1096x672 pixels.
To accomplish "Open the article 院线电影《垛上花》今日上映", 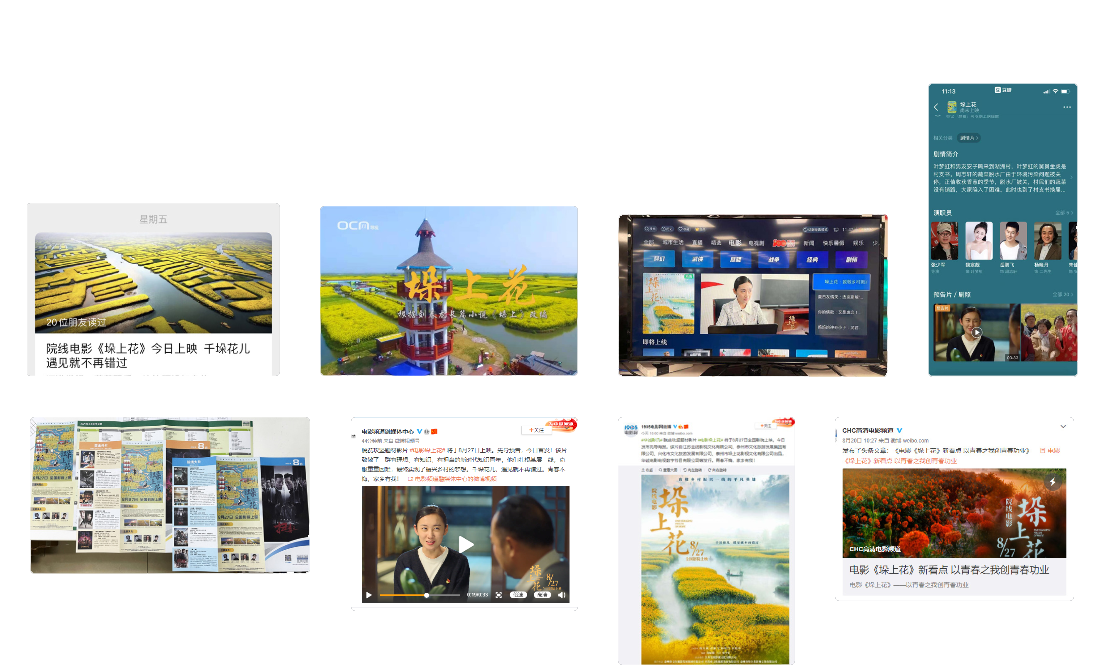I will [147, 355].
